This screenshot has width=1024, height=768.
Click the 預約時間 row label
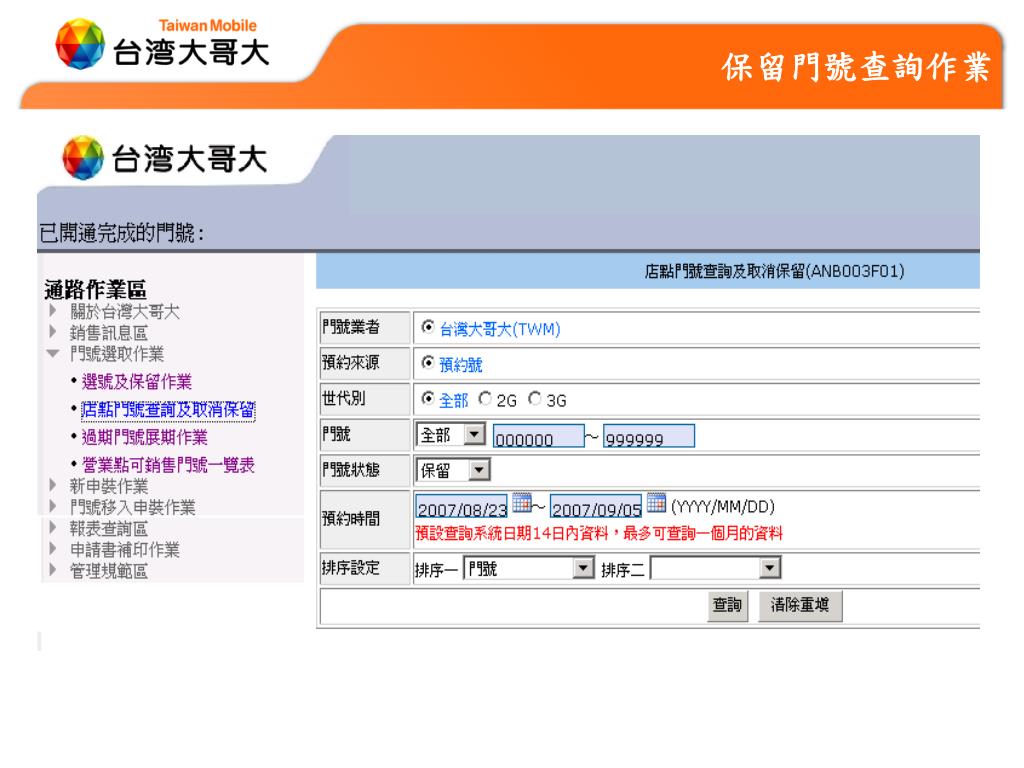point(351,519)
